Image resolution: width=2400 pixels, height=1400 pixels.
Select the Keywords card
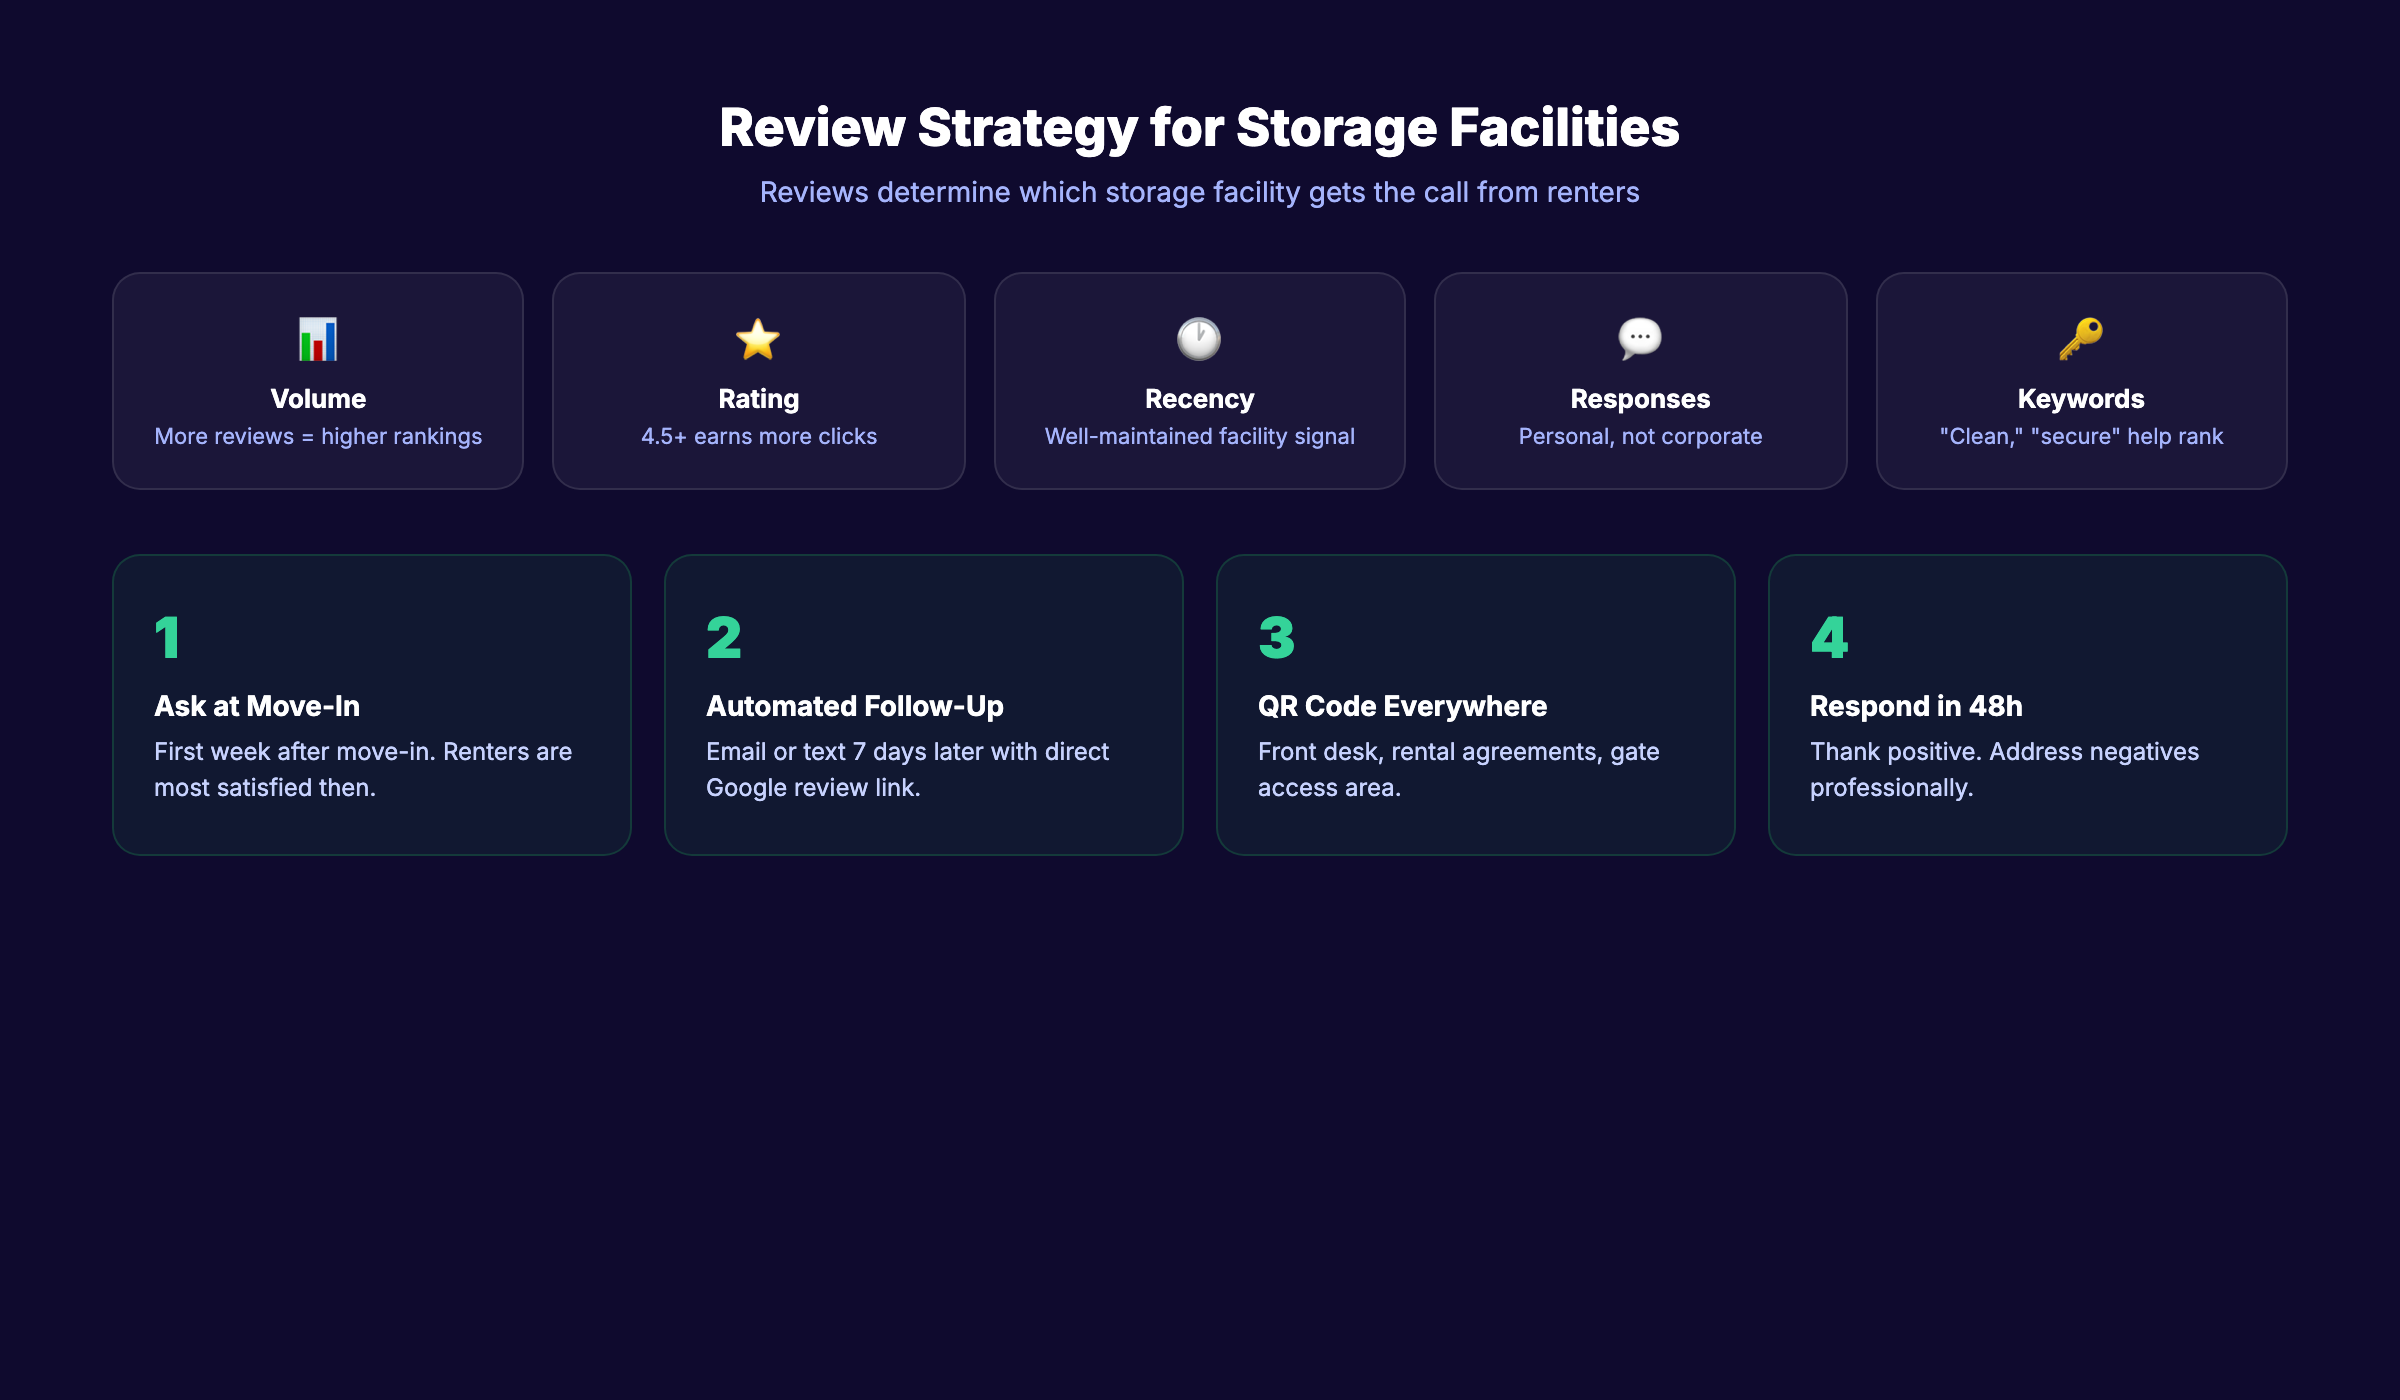click(2081, 381)
